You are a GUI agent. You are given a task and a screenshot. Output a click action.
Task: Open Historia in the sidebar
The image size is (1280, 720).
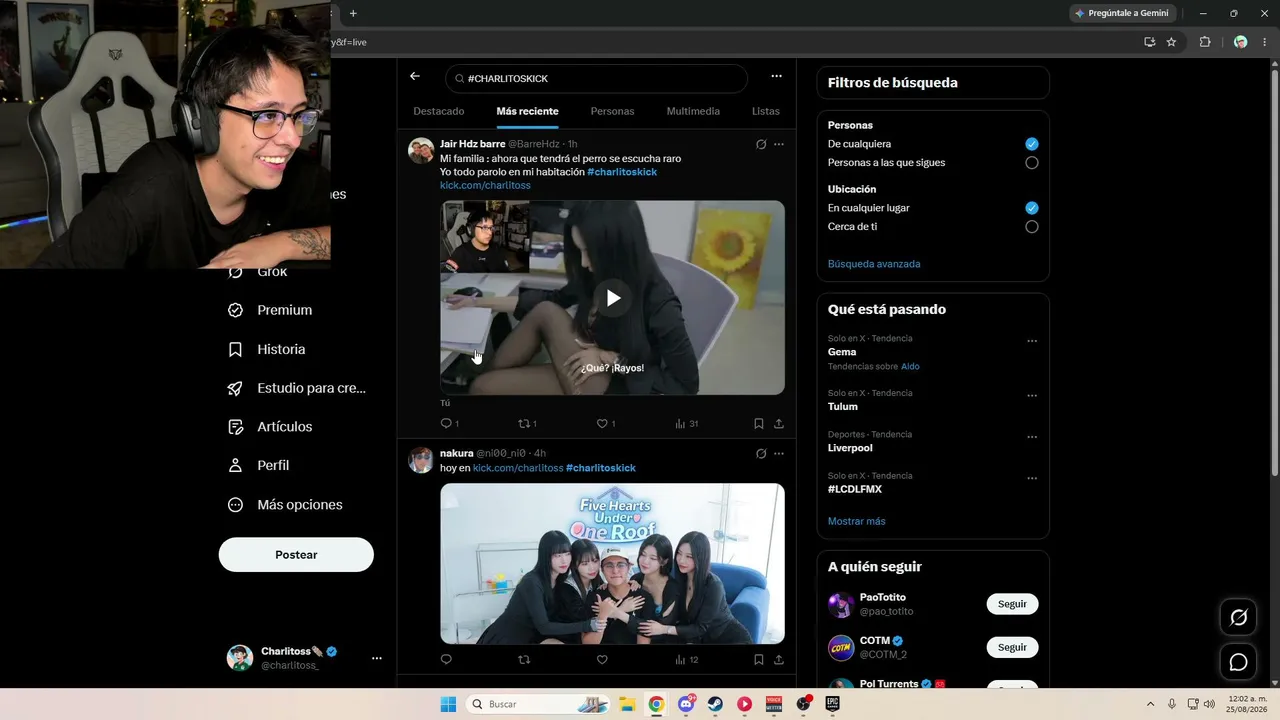point(267,349)
